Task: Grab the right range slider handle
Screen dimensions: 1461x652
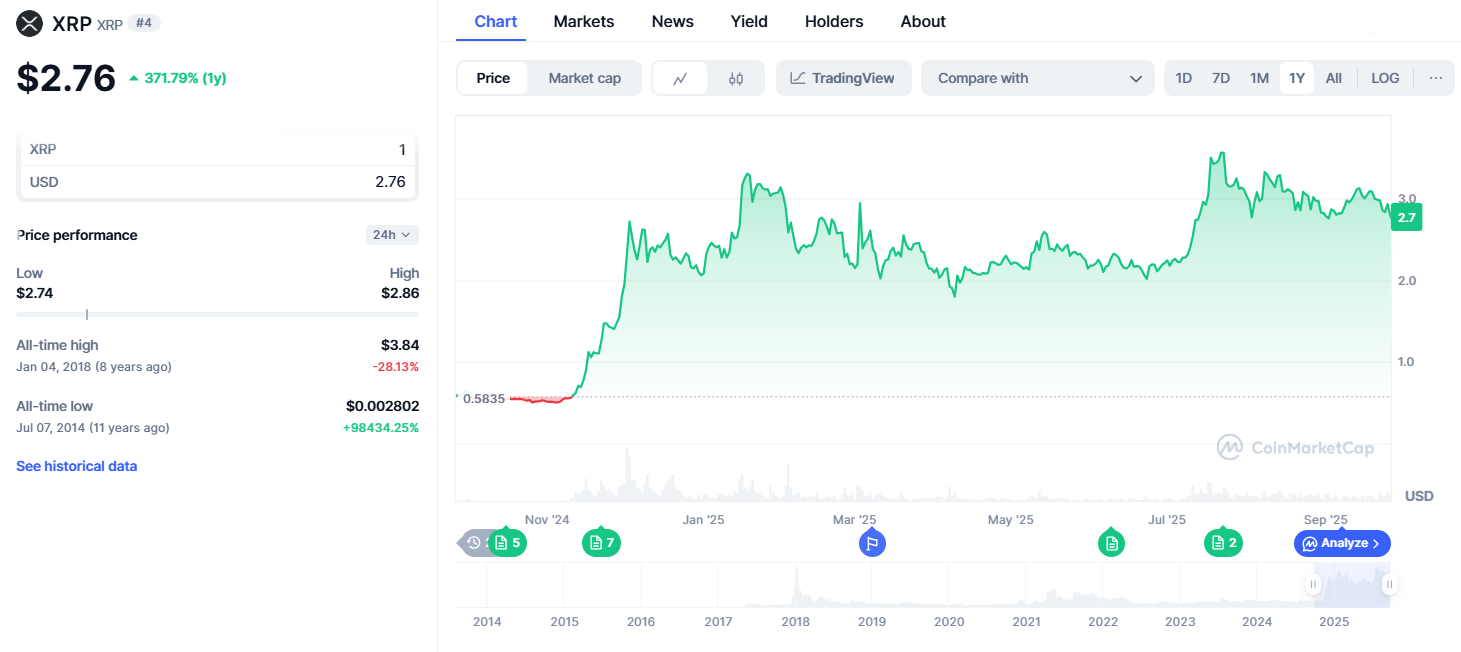Action: click(1389, 584)
